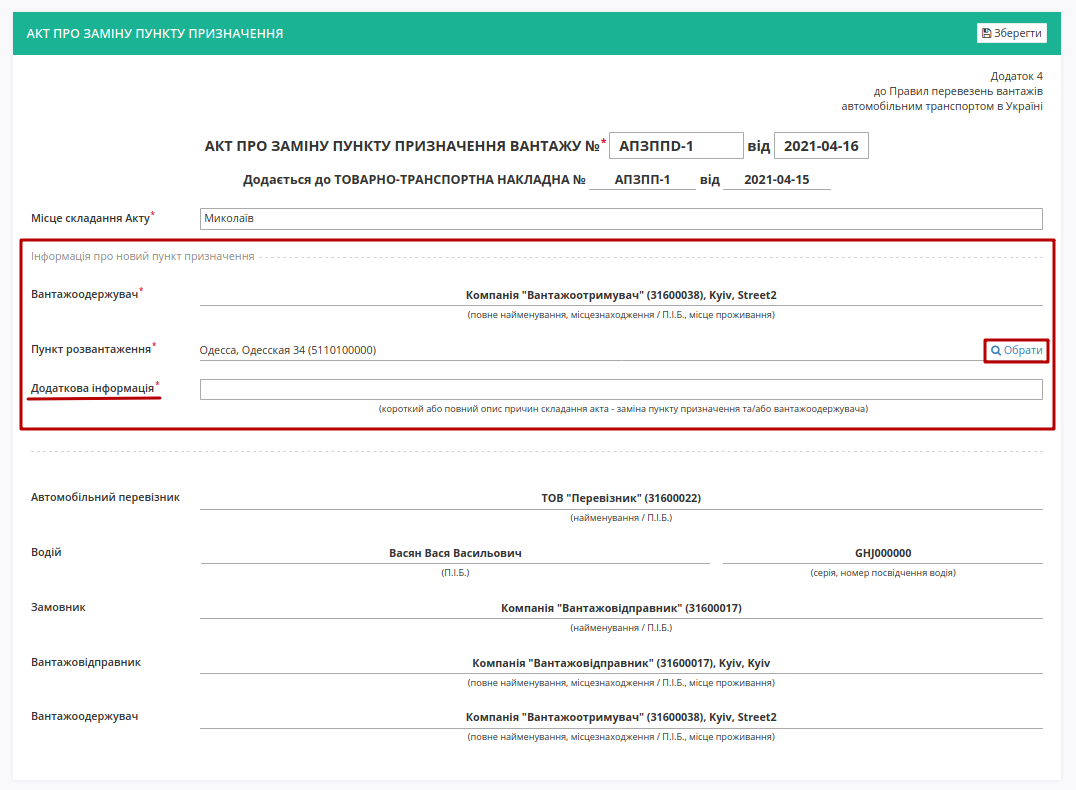This screenshot has width=1076, height=790.
Task: Click the driver name Васян Вася Васильович
Action: coord(455,553)
